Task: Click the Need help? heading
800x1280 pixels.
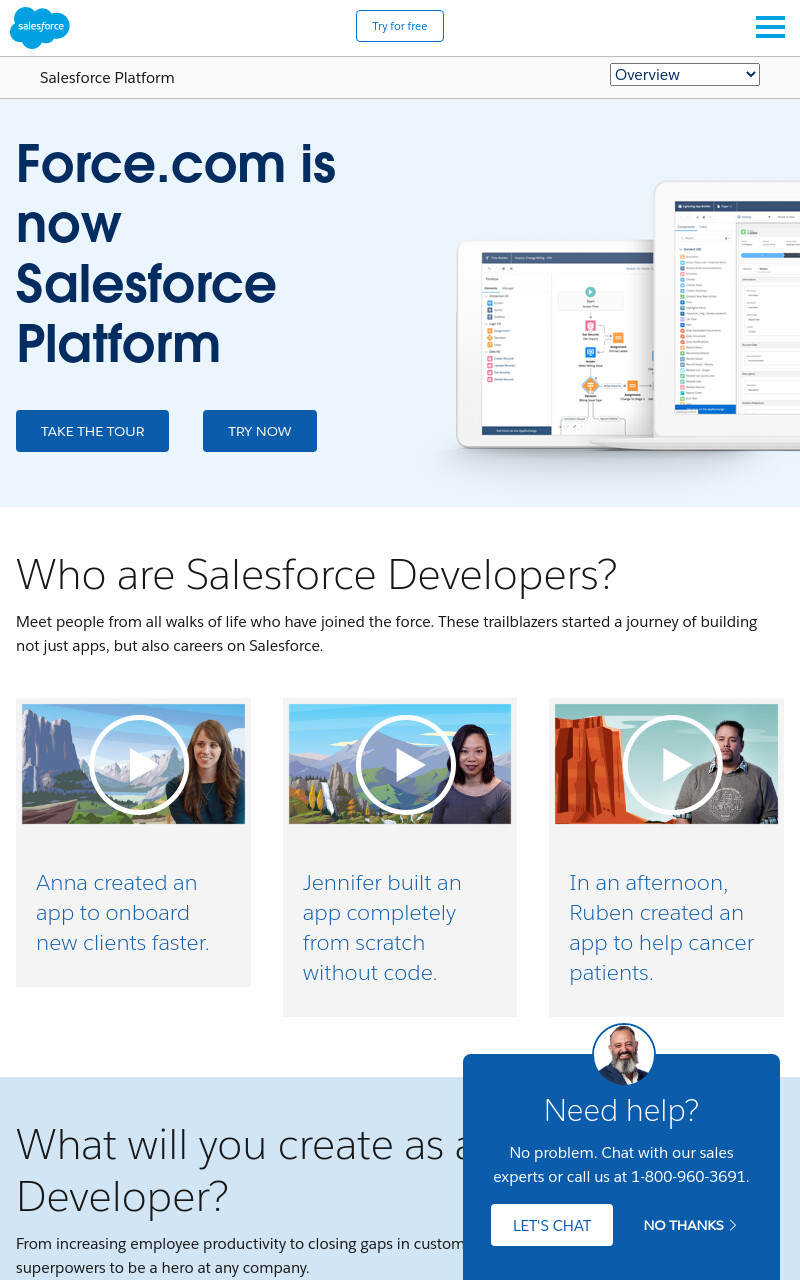Action: (x=621, y=1110)
